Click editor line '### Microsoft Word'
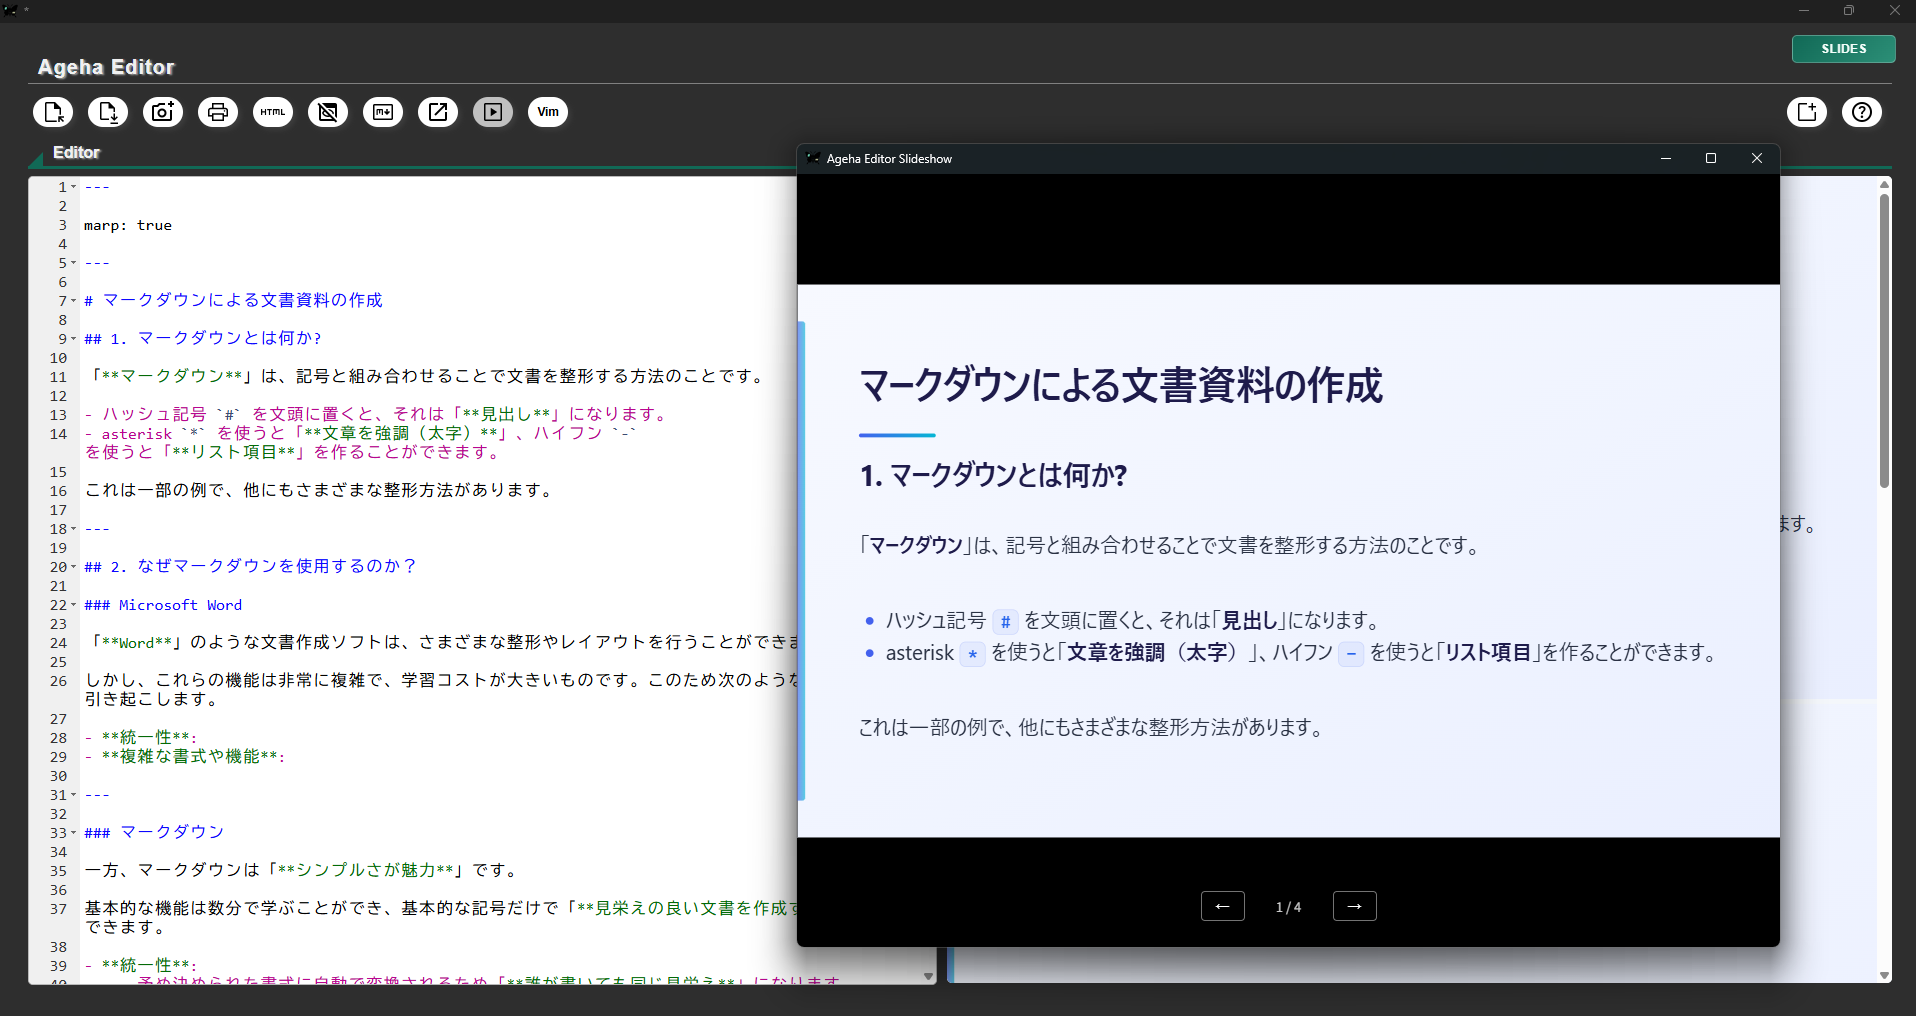This screenshot has height=1016, width=1916. (x=163, y=605)
